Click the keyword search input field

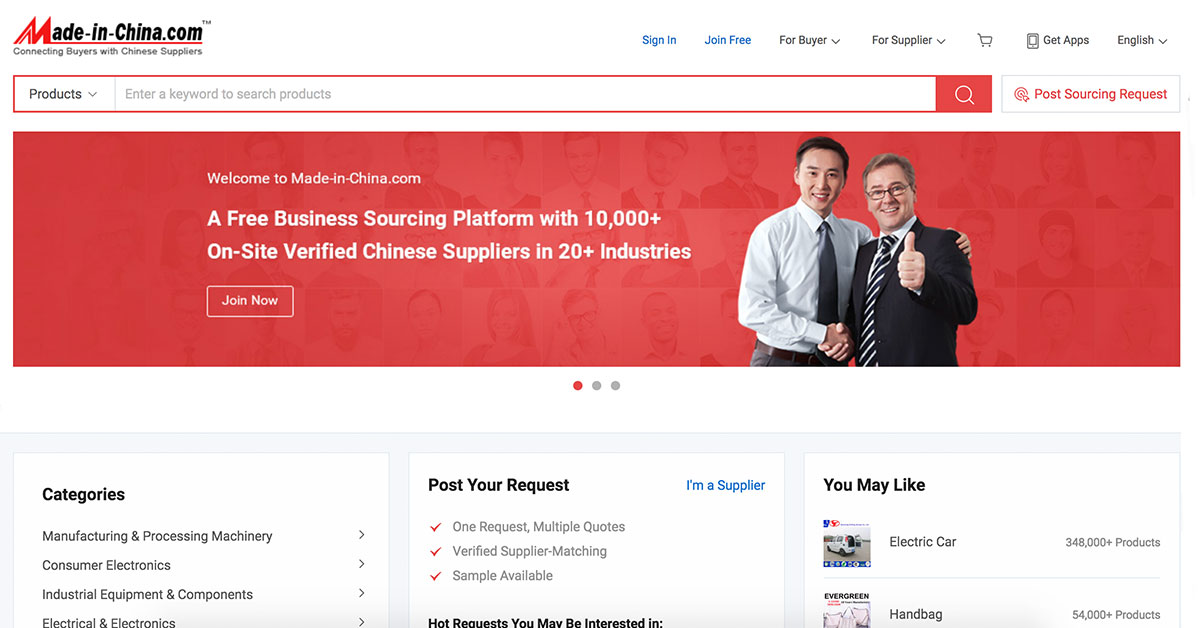coord(500,93)
